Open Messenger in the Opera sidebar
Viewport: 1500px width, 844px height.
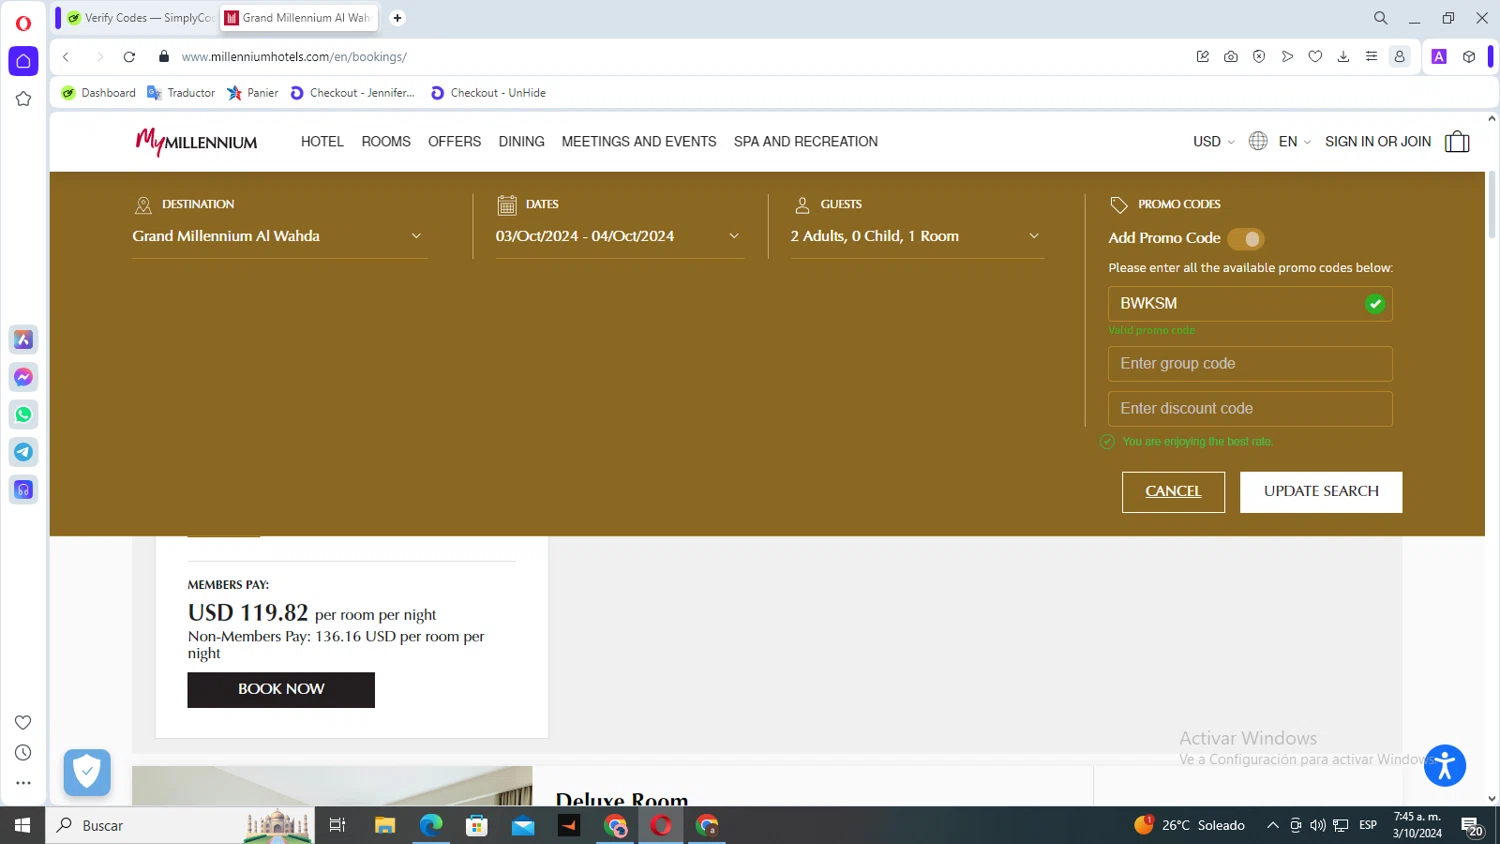(x=24, y=377)
